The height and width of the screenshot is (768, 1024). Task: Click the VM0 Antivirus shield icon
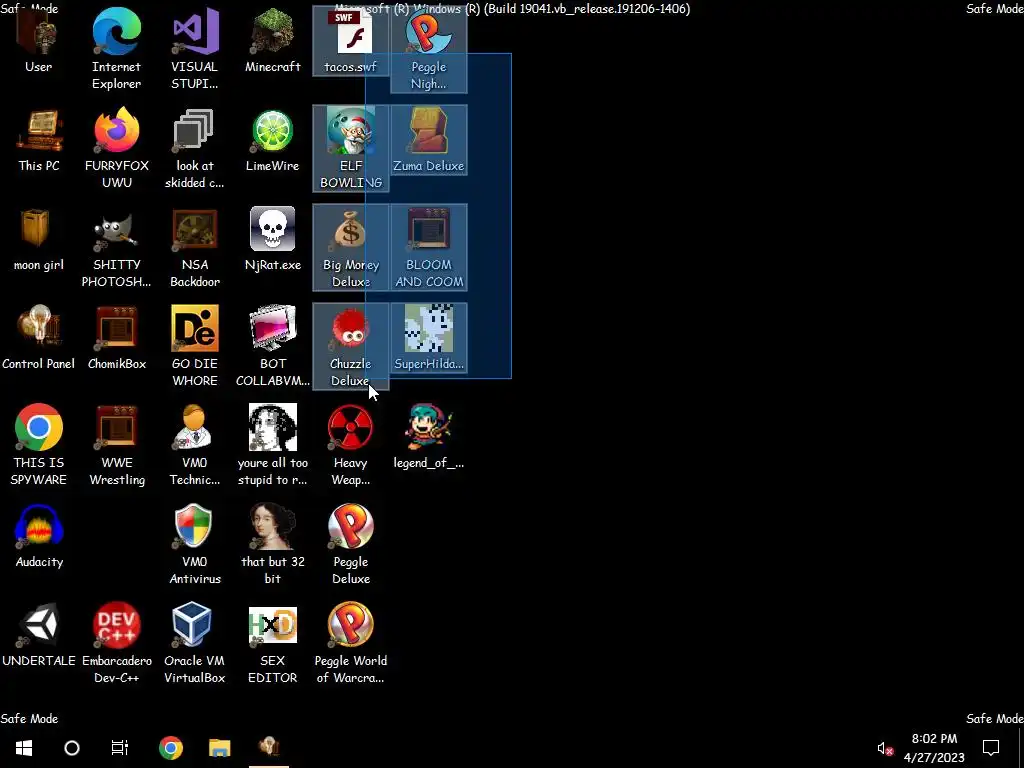coord(195,544)
